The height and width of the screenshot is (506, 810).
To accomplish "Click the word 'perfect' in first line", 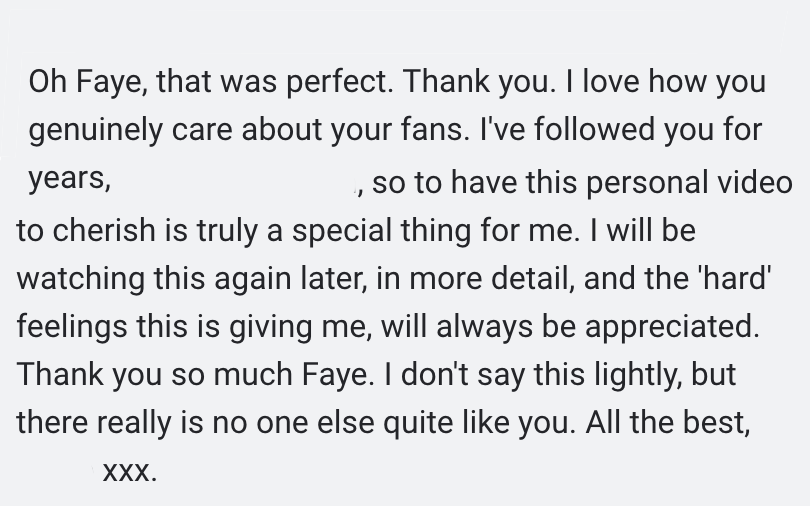I will coord(339,81).
